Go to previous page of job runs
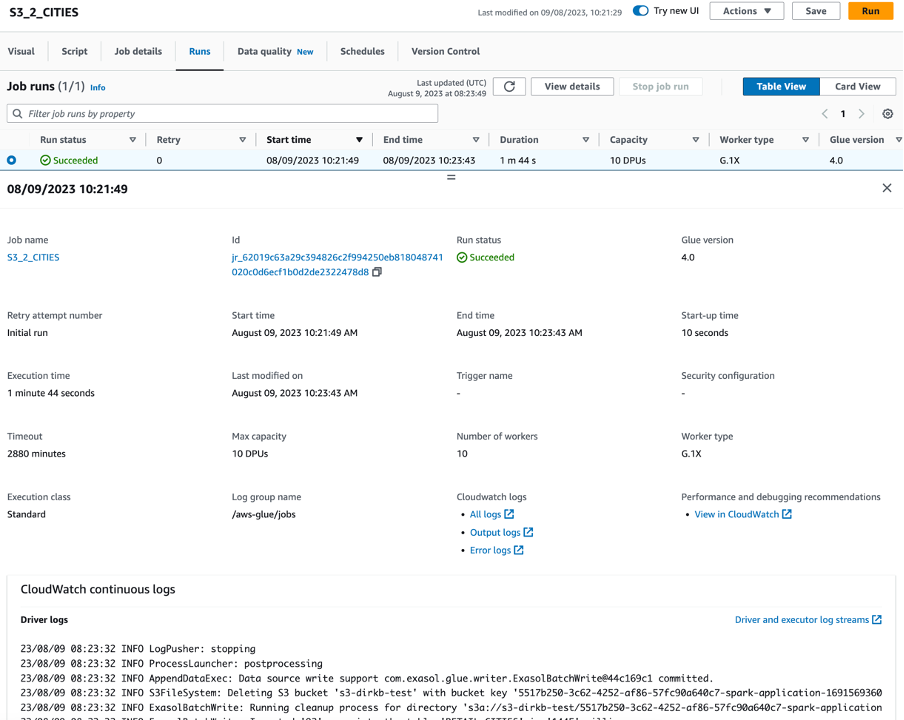 coord(825,114)
